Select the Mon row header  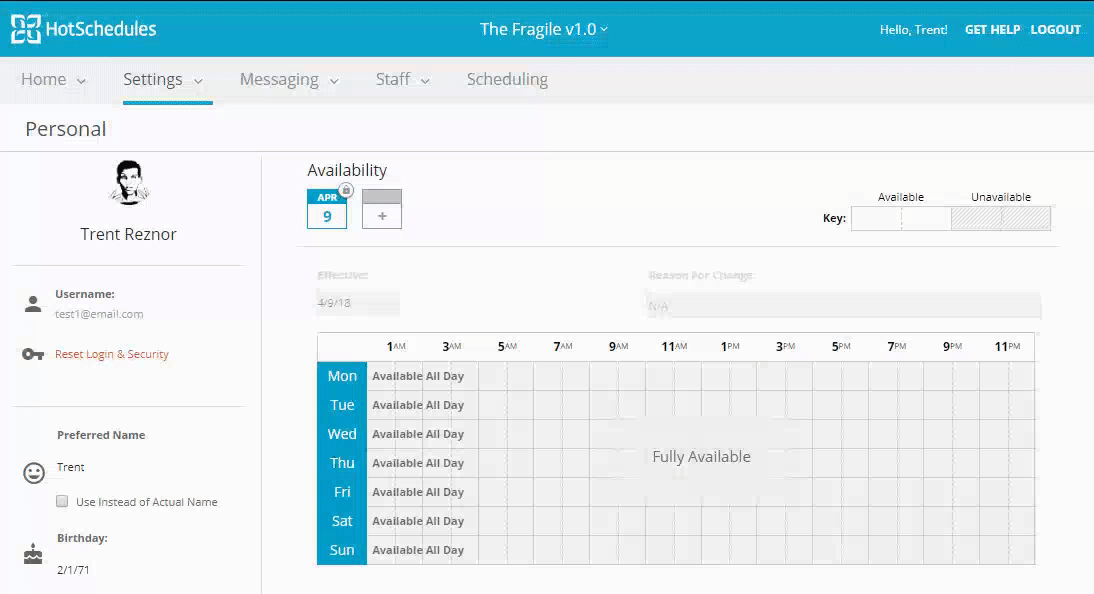coord(342,376)
